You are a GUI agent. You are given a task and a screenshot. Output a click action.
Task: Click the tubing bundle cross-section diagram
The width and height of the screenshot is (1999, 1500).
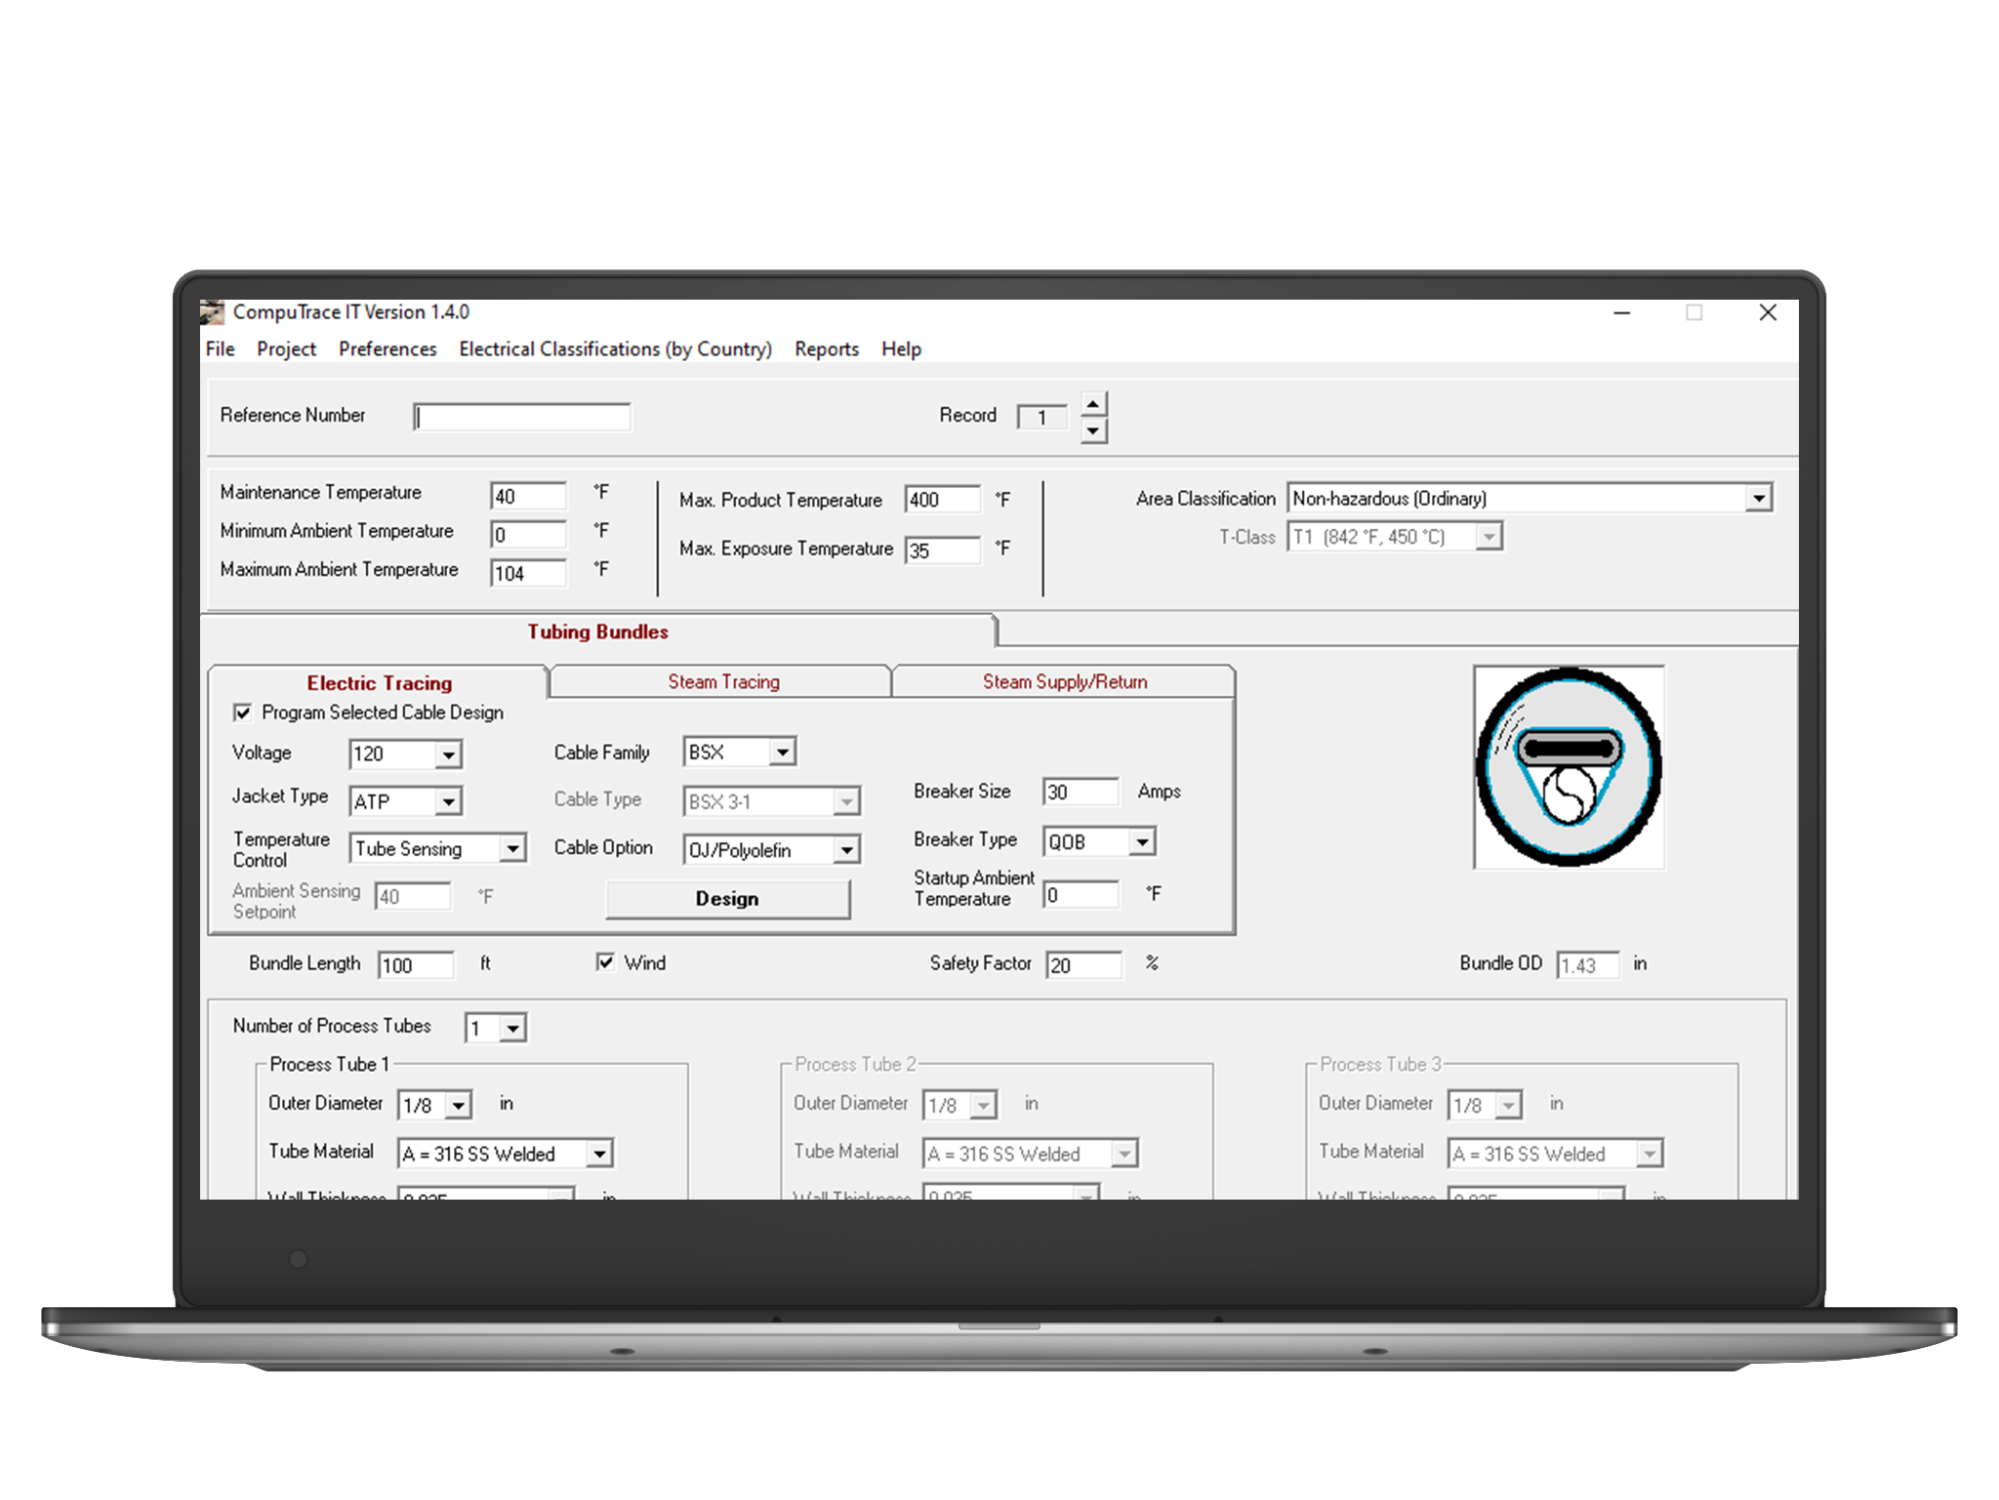coord(1568,767)
